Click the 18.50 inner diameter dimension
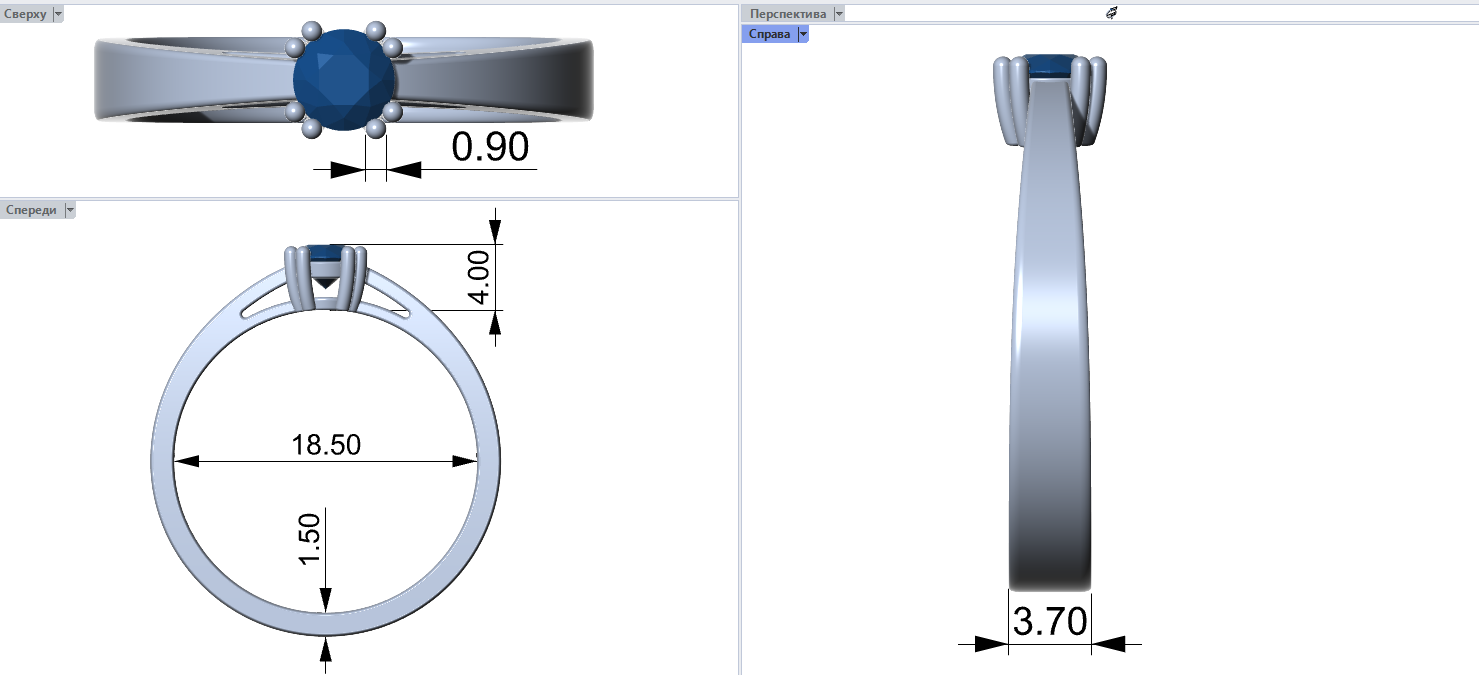Screen dimensions: 1479x675 coord(326,445)
